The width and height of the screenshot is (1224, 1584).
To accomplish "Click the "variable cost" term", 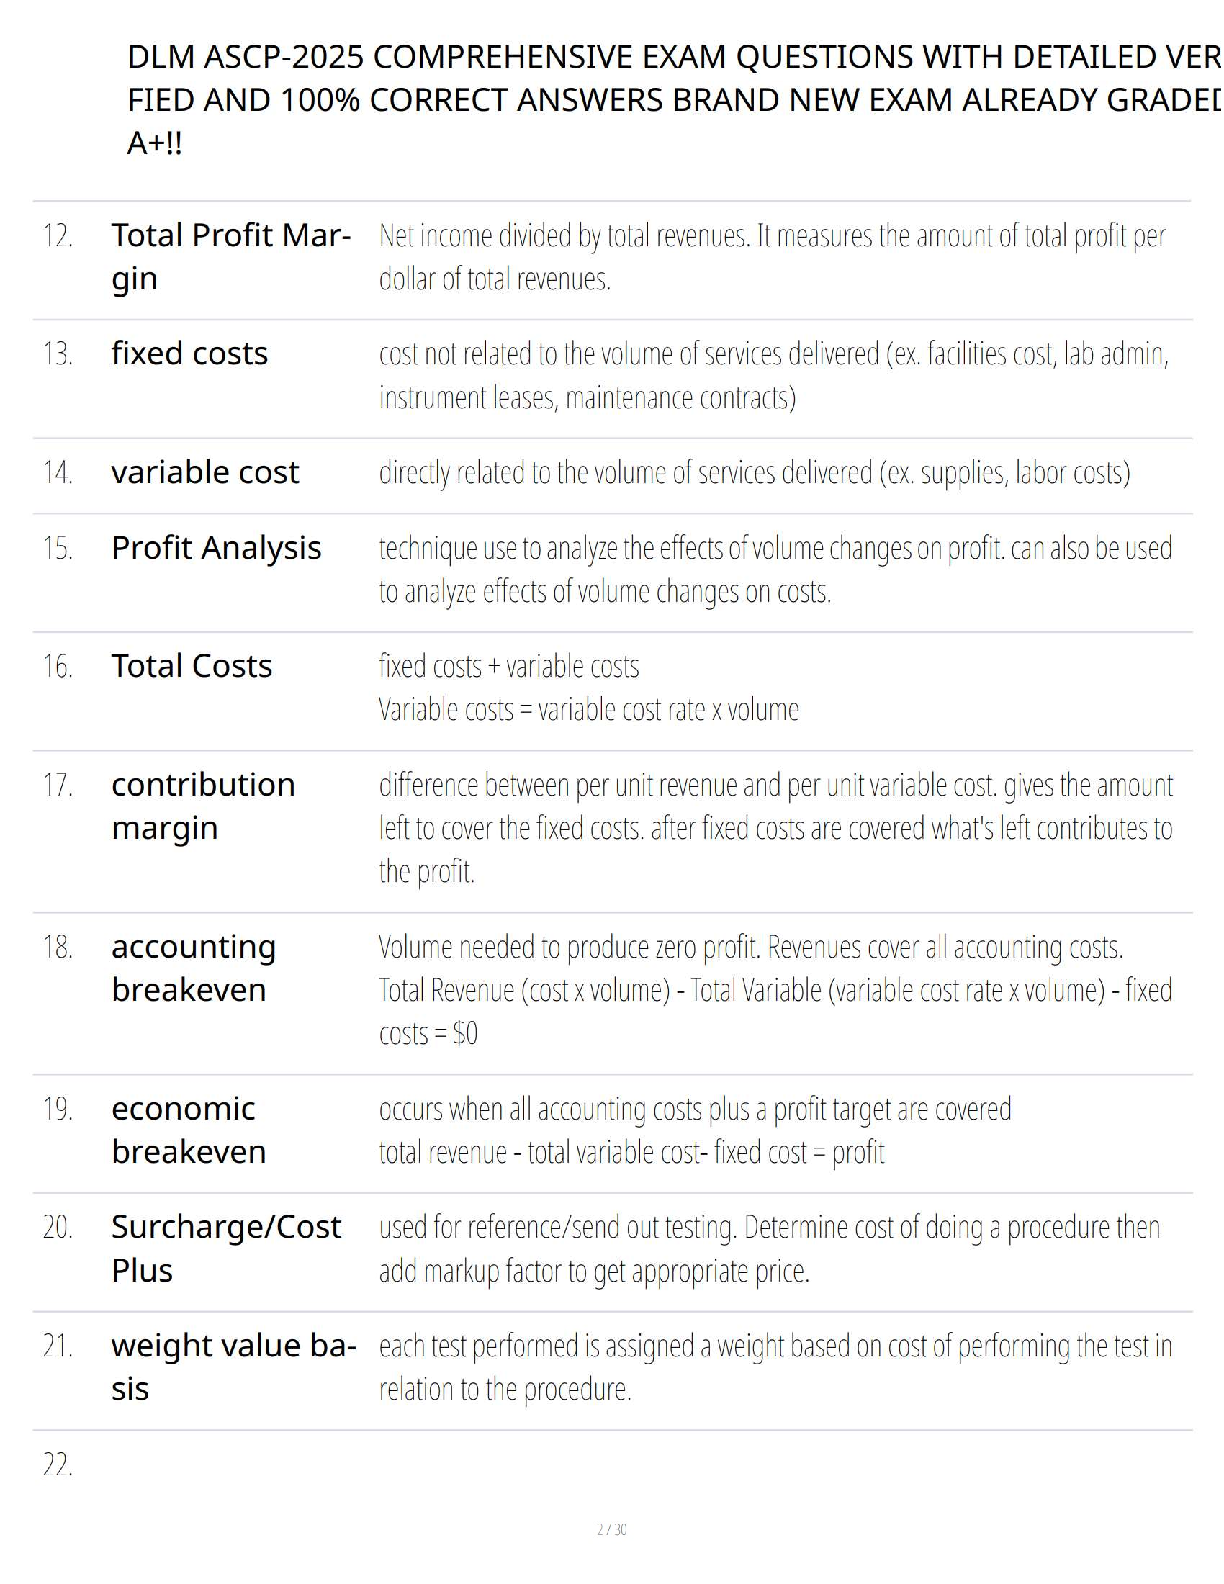I will point(205,472).
